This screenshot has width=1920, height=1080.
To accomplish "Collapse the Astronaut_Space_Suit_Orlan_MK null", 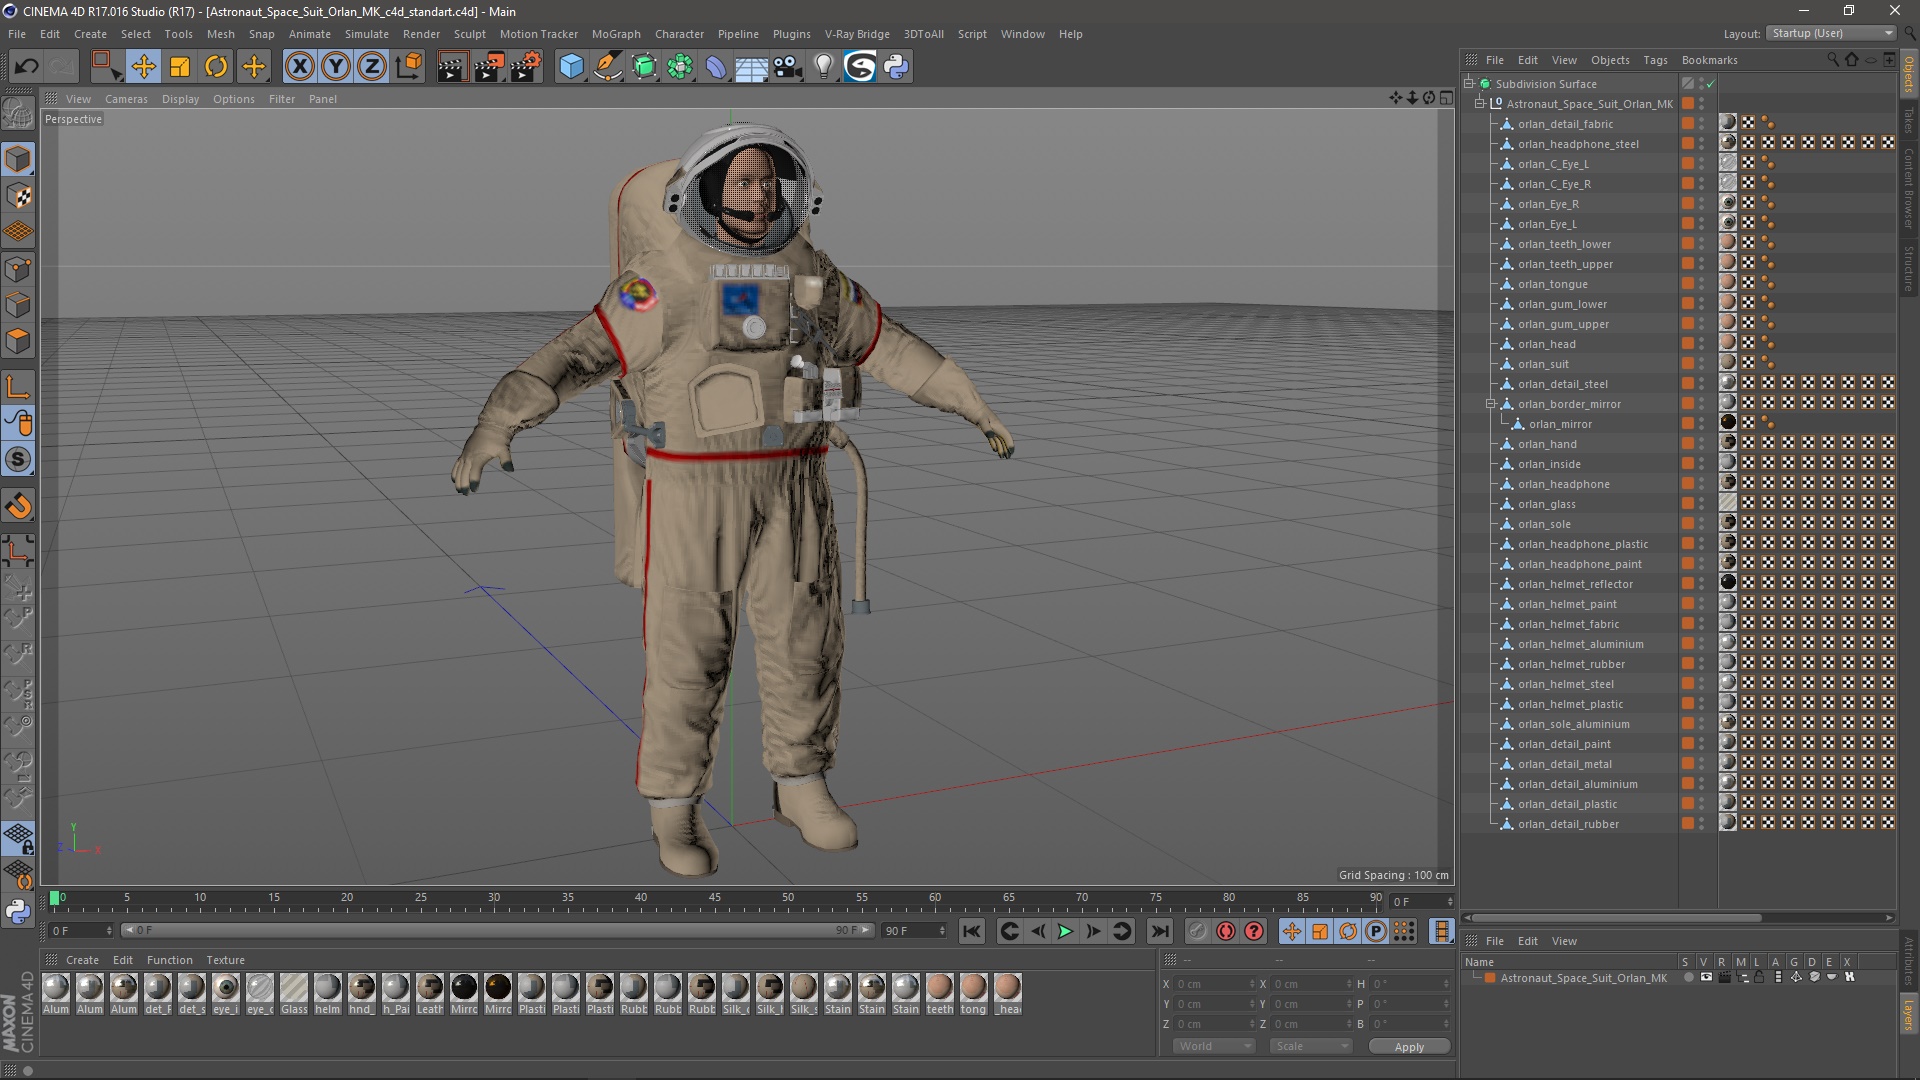I will [1480, 103].
